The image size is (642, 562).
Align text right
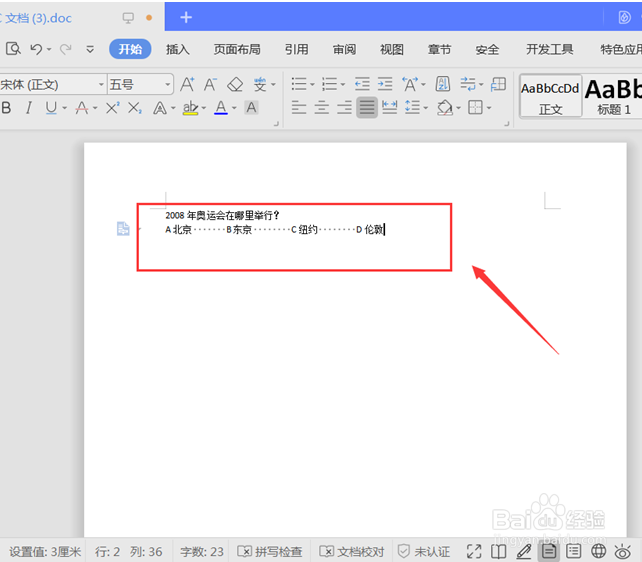click(x=344, y=108)
